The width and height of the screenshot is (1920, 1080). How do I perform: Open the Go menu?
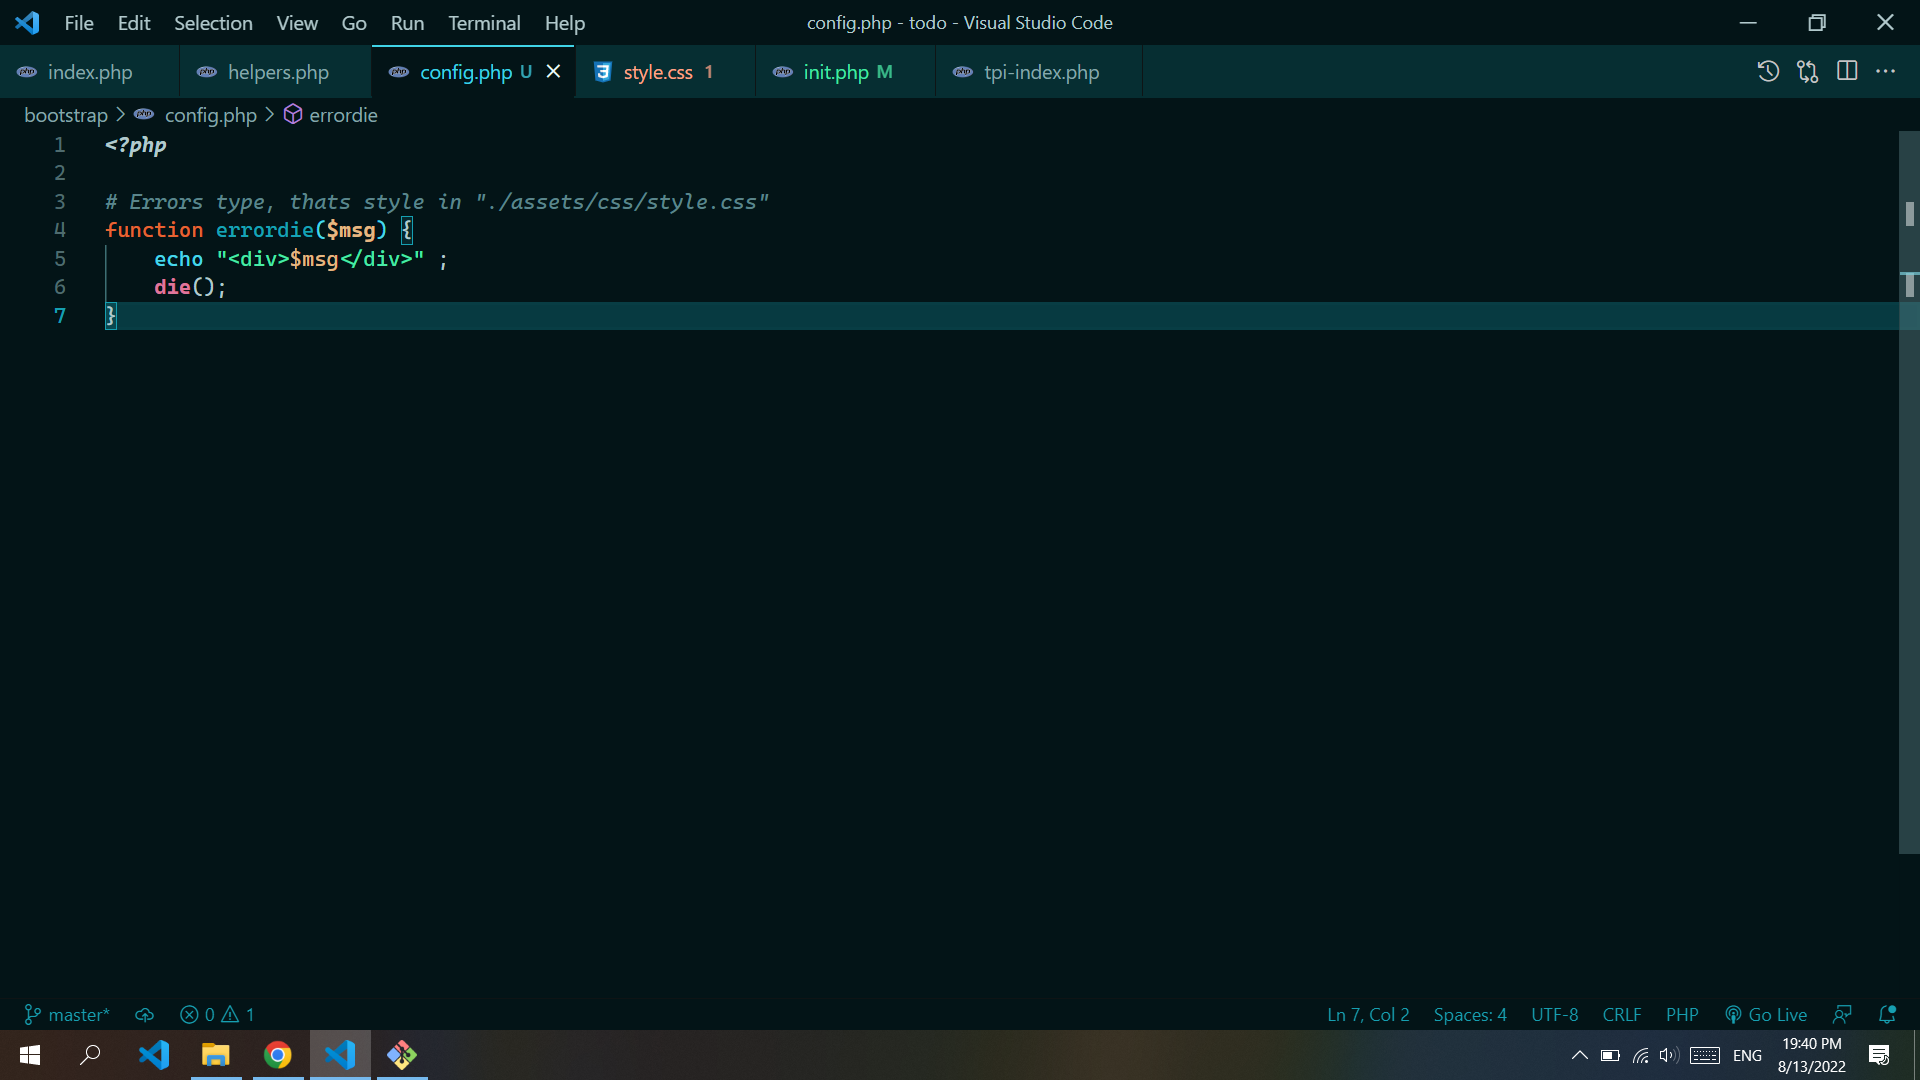(354, 22)
